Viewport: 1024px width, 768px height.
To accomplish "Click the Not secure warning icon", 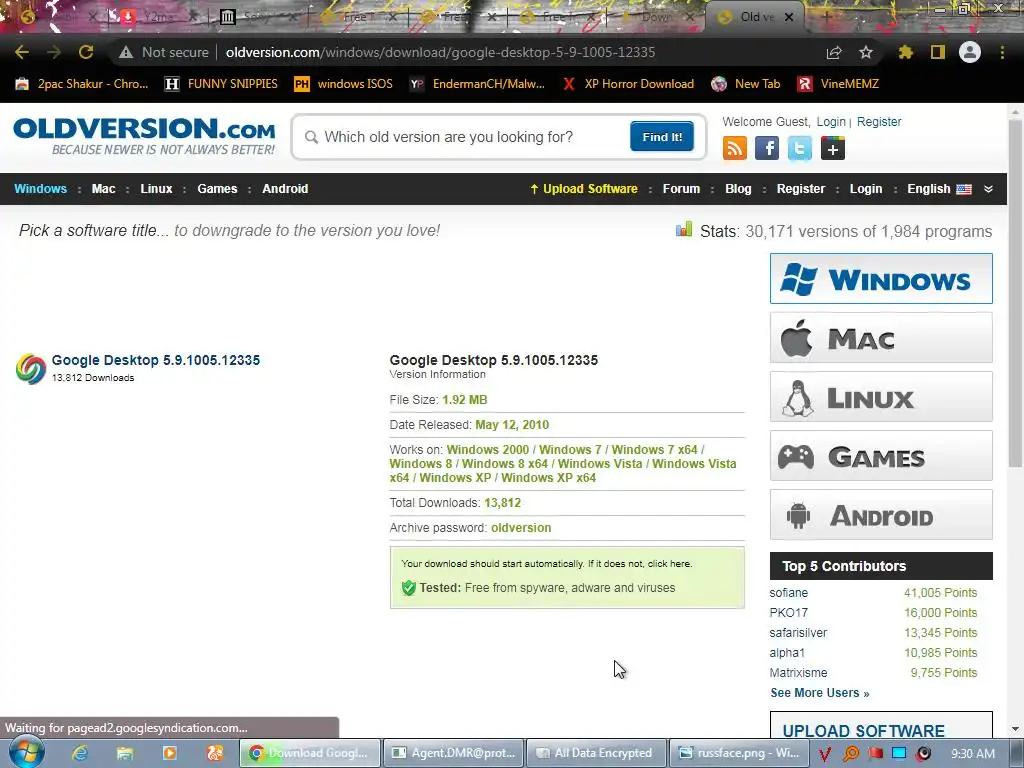I will (125, 52).
